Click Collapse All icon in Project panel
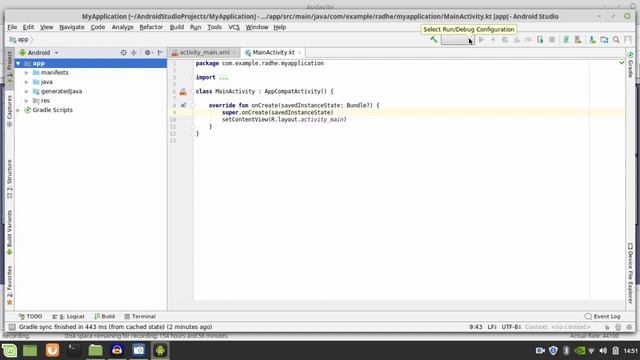Viewport: 640px width, 360px height. (133, 53)
